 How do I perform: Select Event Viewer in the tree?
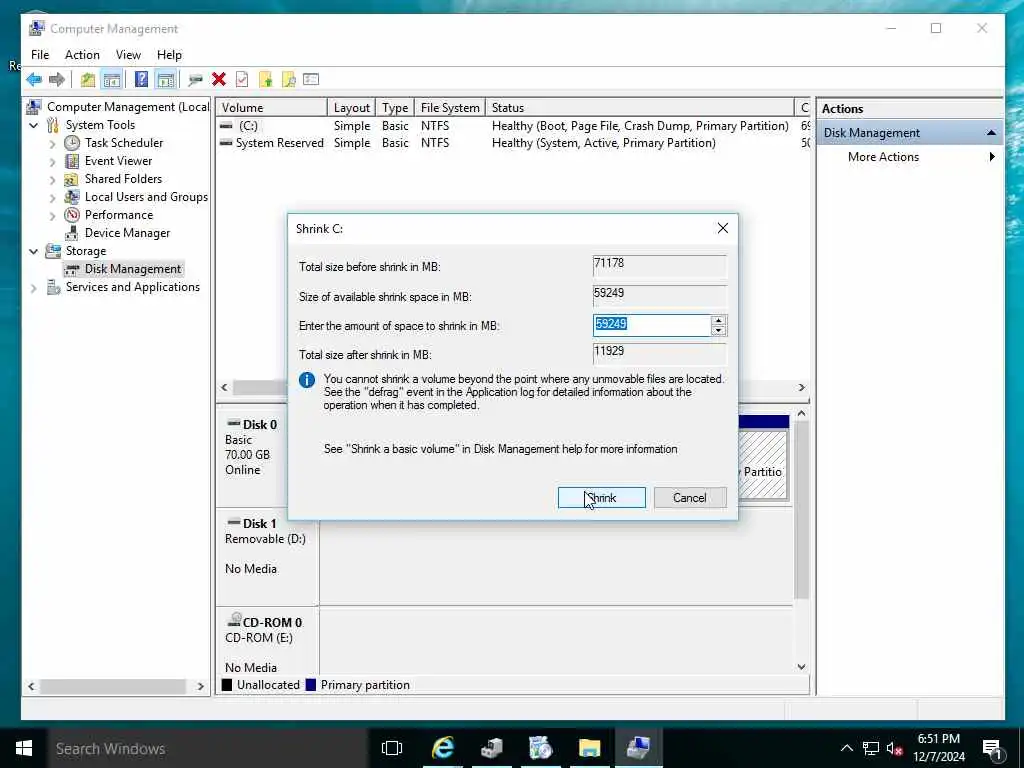(118, 161)
